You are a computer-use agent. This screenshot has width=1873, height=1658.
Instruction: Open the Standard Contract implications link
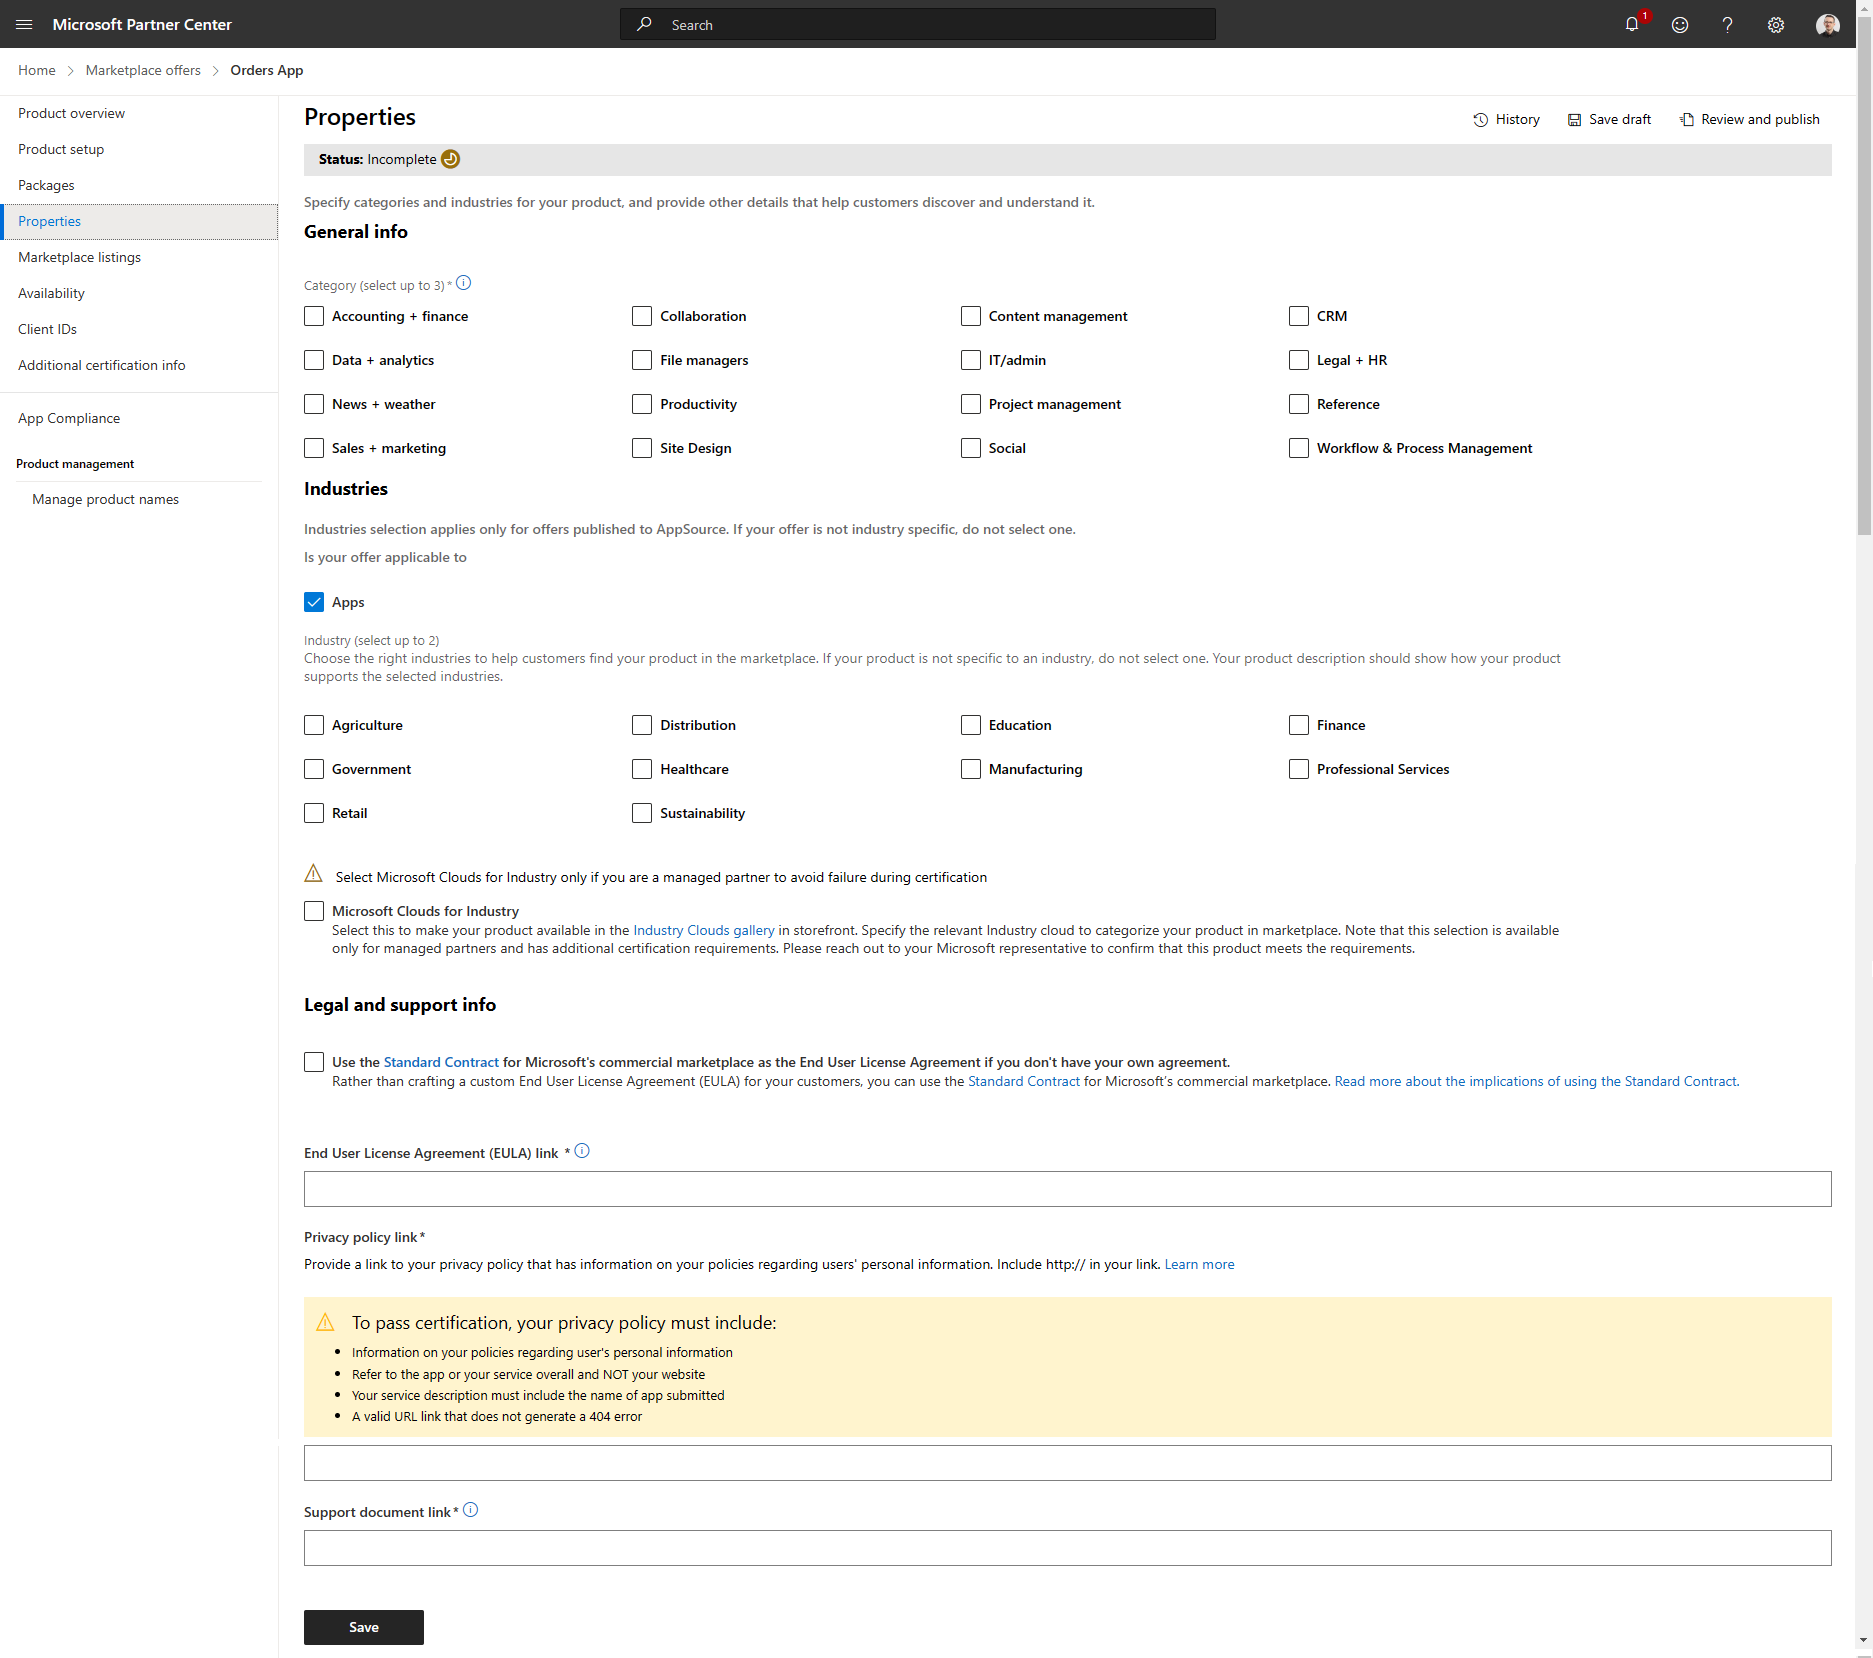(x=1537, y=1081)
